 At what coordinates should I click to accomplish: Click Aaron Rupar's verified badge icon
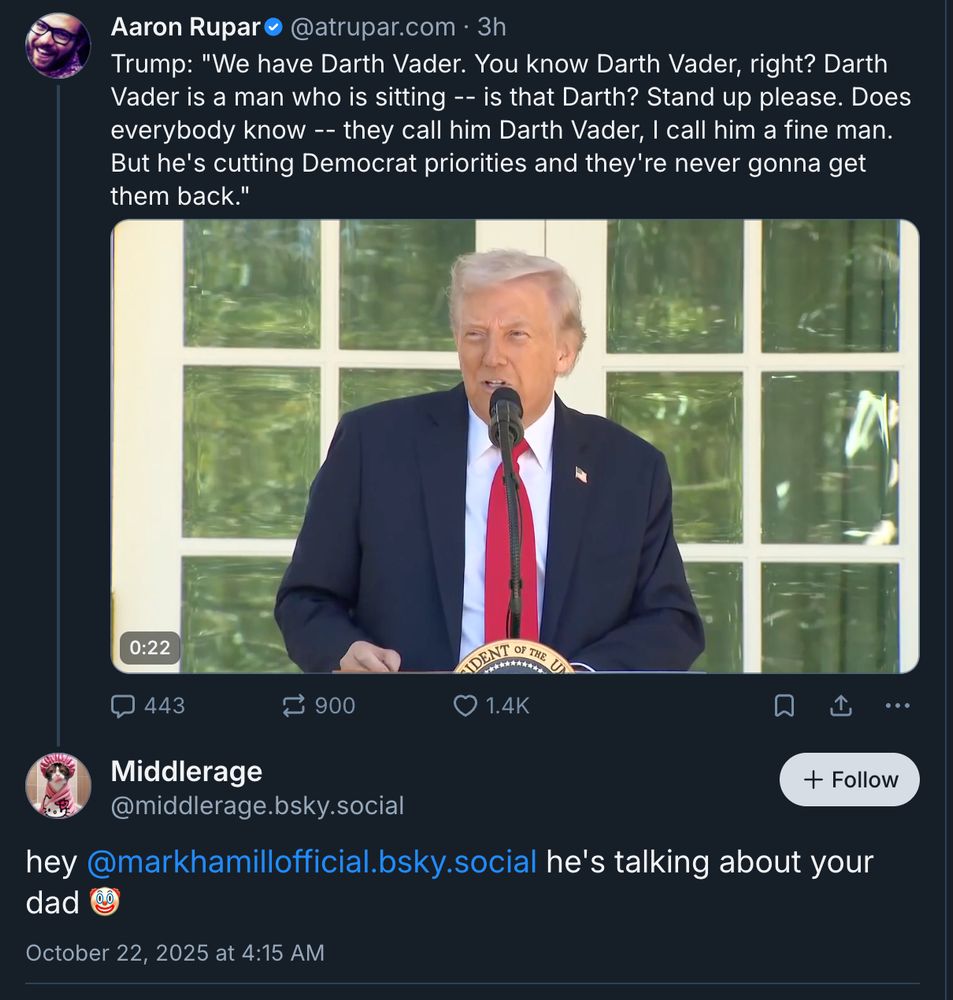[271, 27]
